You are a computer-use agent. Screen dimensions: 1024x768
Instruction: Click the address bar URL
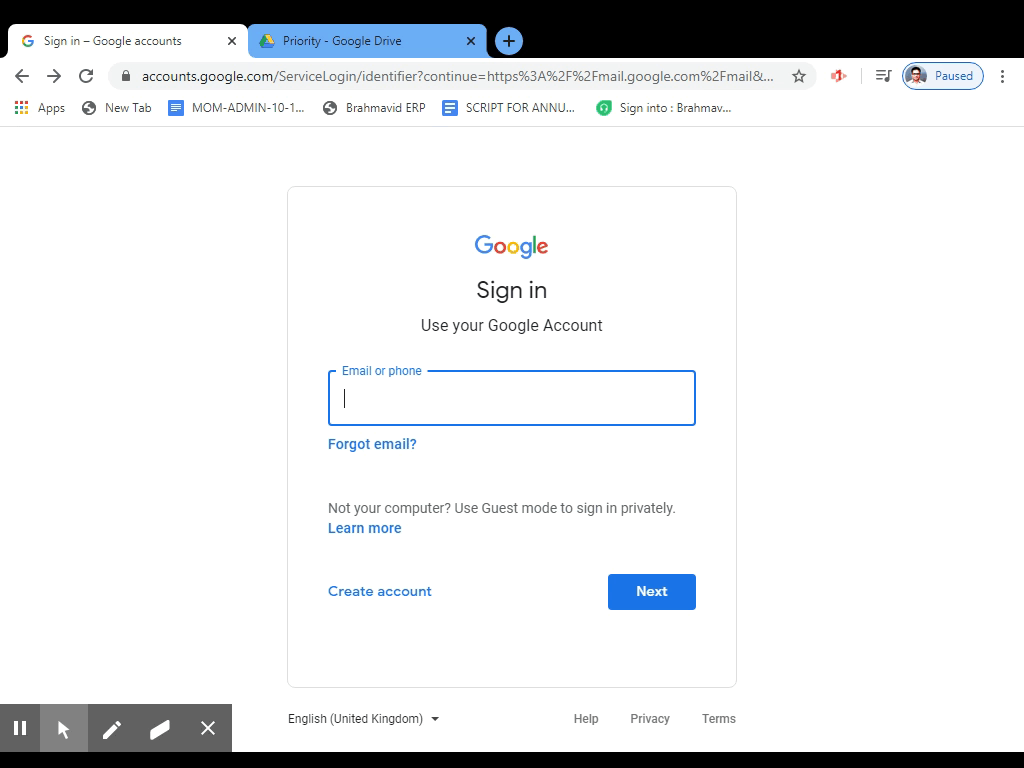(457, 76)
